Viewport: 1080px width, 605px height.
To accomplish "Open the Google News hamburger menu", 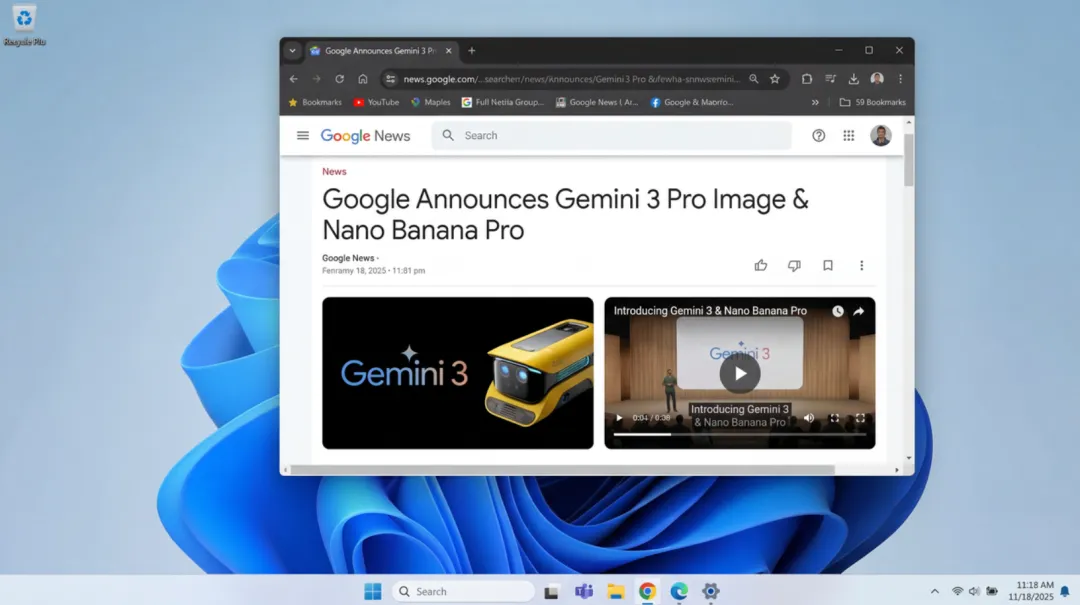I will pyautogui.click(x=302, y=136).
